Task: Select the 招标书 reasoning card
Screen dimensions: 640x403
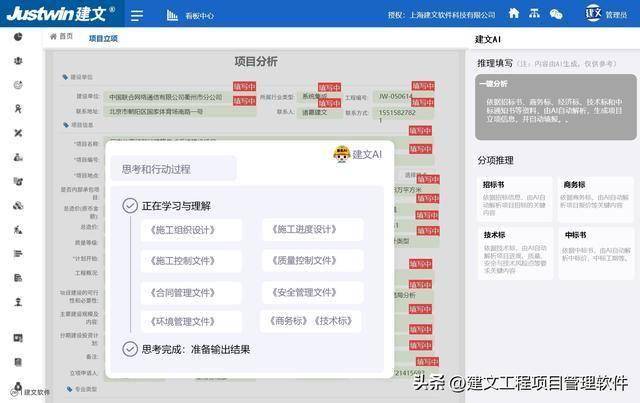Action: (x=515, y=198)
